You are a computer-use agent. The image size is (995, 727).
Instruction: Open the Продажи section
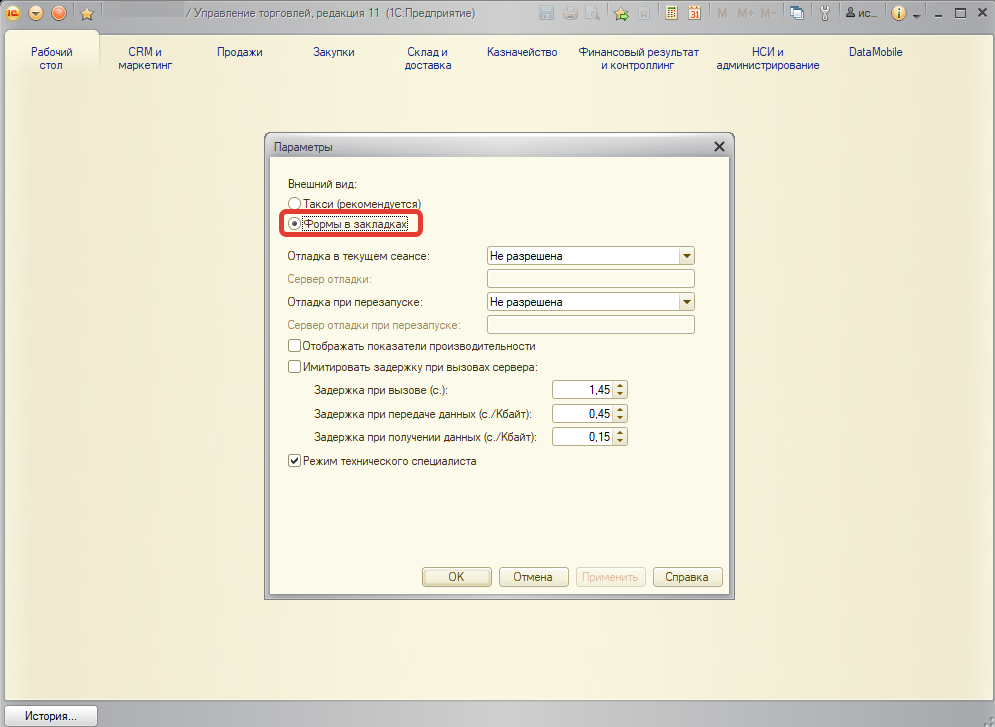(x=240, y=52)
